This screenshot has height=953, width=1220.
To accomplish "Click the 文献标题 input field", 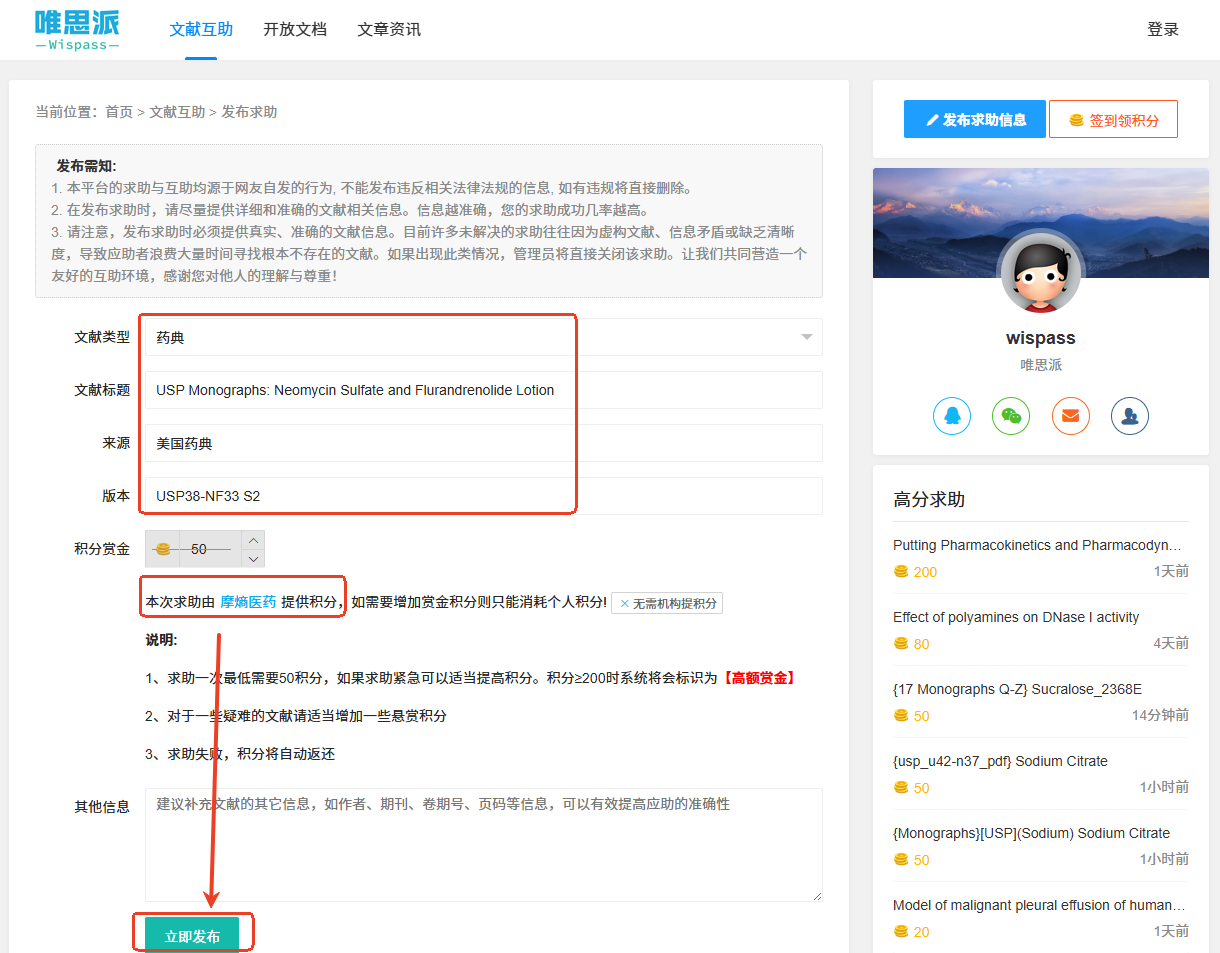I will (483, 390).
